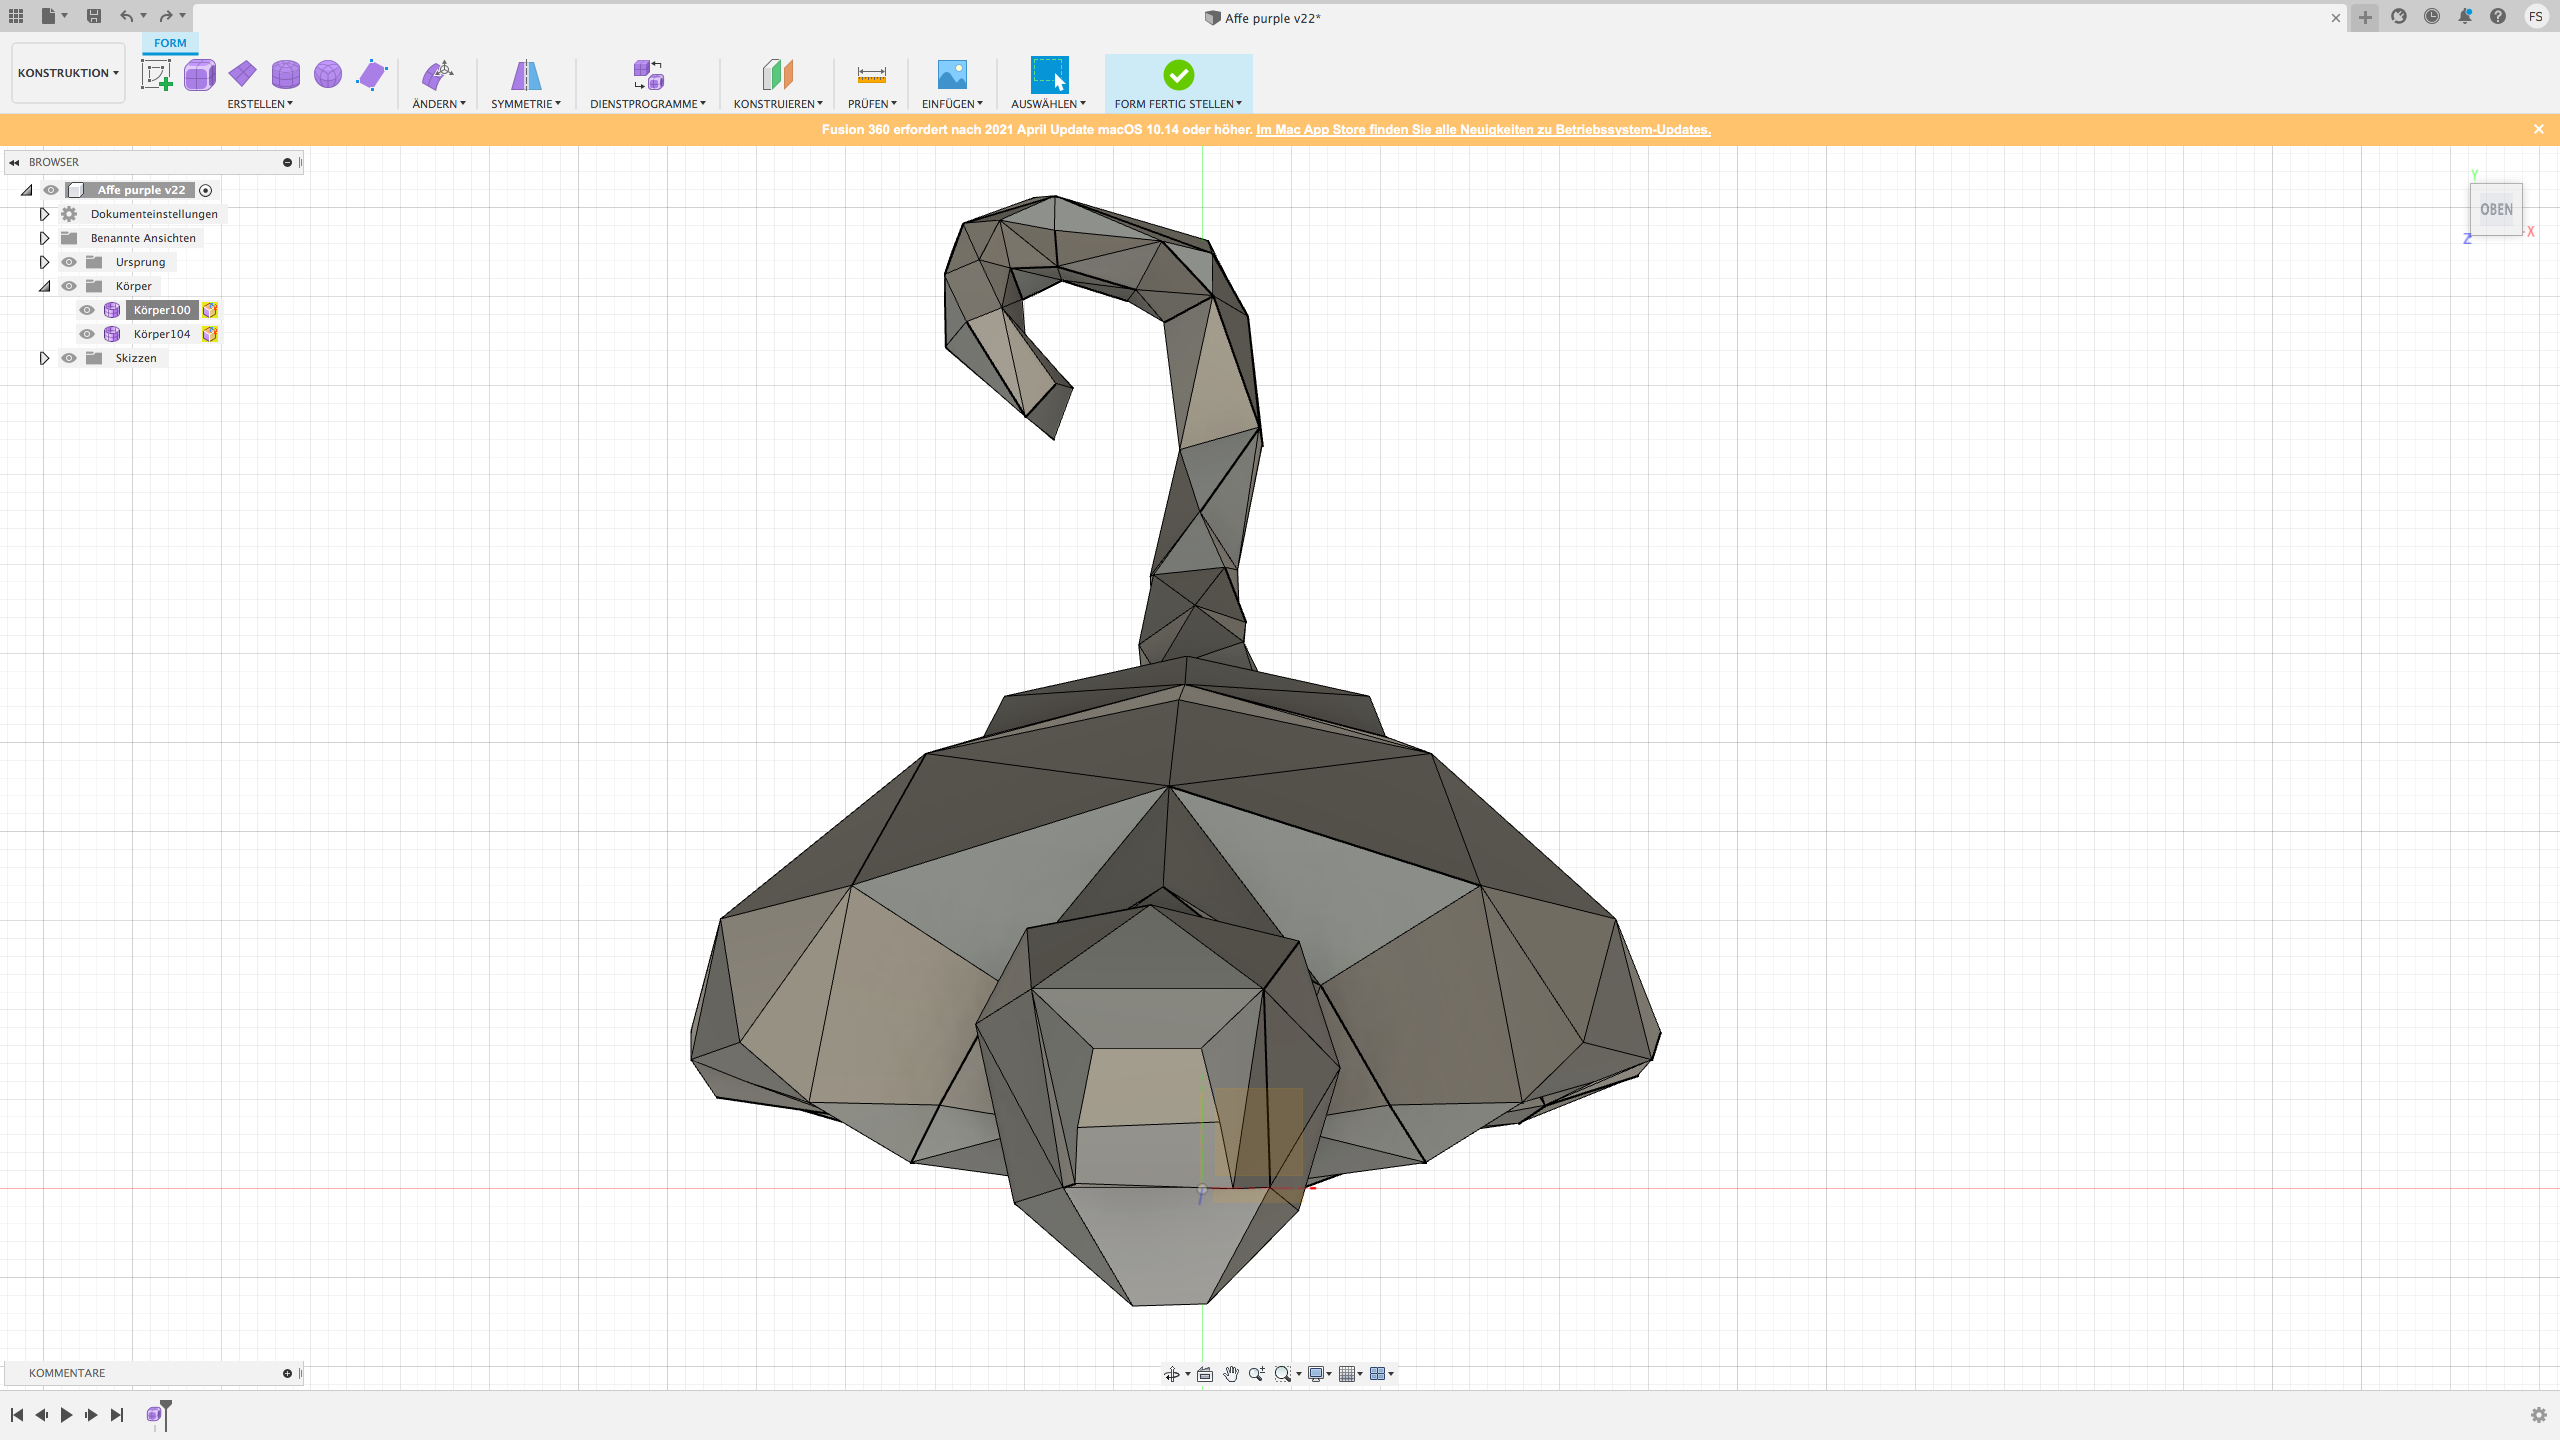Image resolution: width=2560 pixels, height=1440 pixels.
Task: Open the DIENSTPROGRAMME menu
Action: (x=648, y=104)
